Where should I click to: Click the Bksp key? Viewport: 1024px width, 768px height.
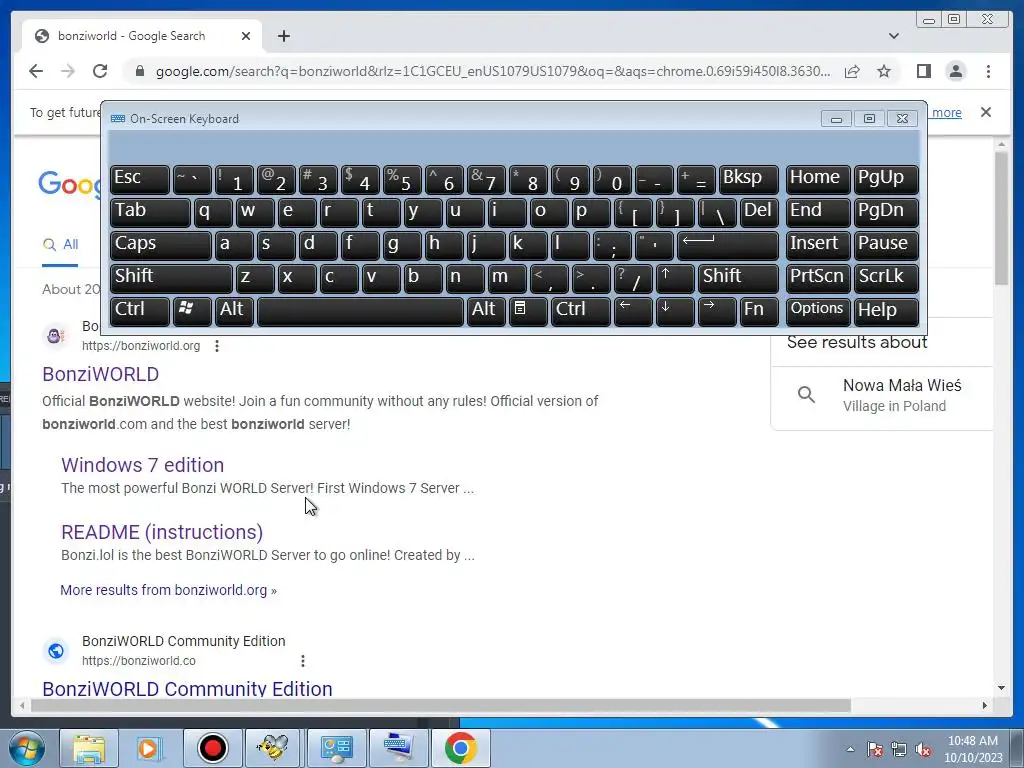click(x=749, y=180)
